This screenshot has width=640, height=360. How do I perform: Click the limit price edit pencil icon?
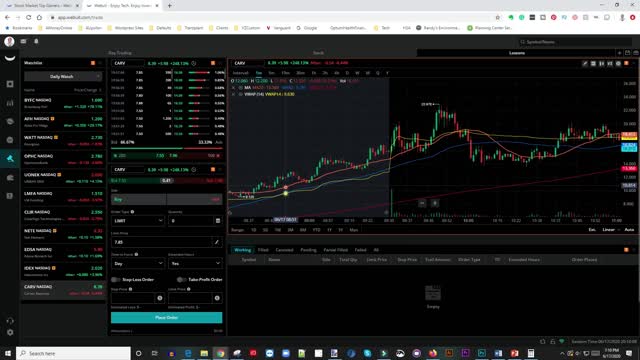point(217,242)
